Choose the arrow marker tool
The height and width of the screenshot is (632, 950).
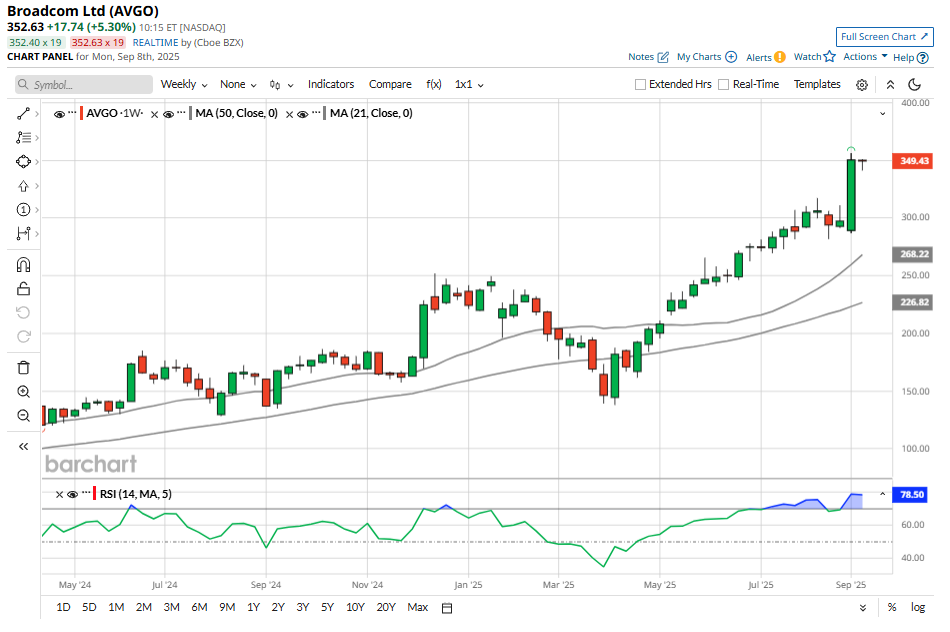pos(23,186)
